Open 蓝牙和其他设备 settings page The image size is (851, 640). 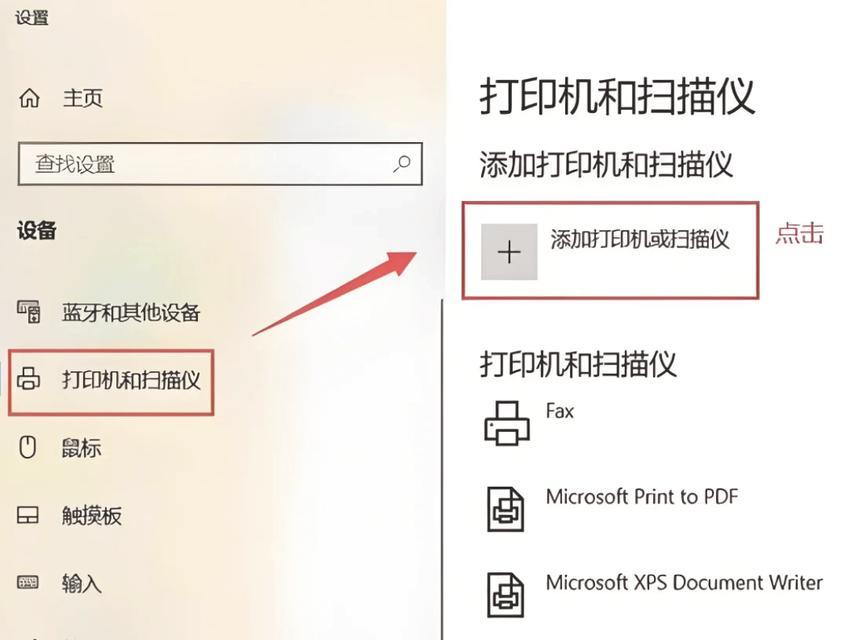click(131, 313)
